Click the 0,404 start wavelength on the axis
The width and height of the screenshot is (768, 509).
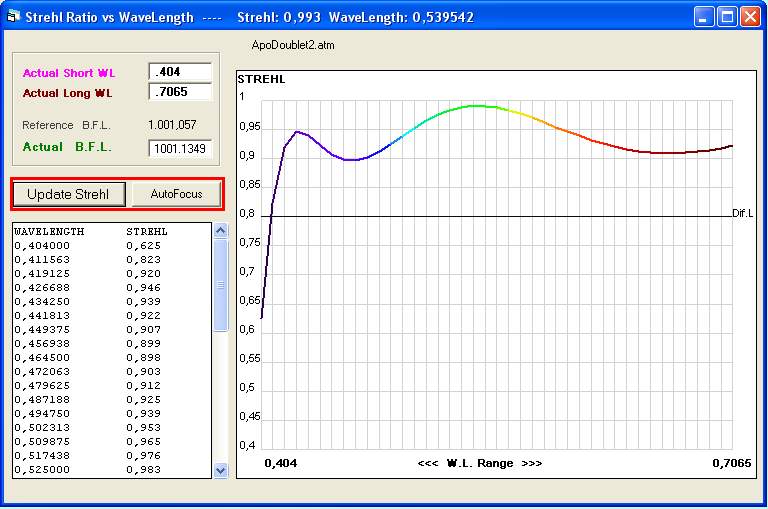pyautogui.click(x=281, y=463)
